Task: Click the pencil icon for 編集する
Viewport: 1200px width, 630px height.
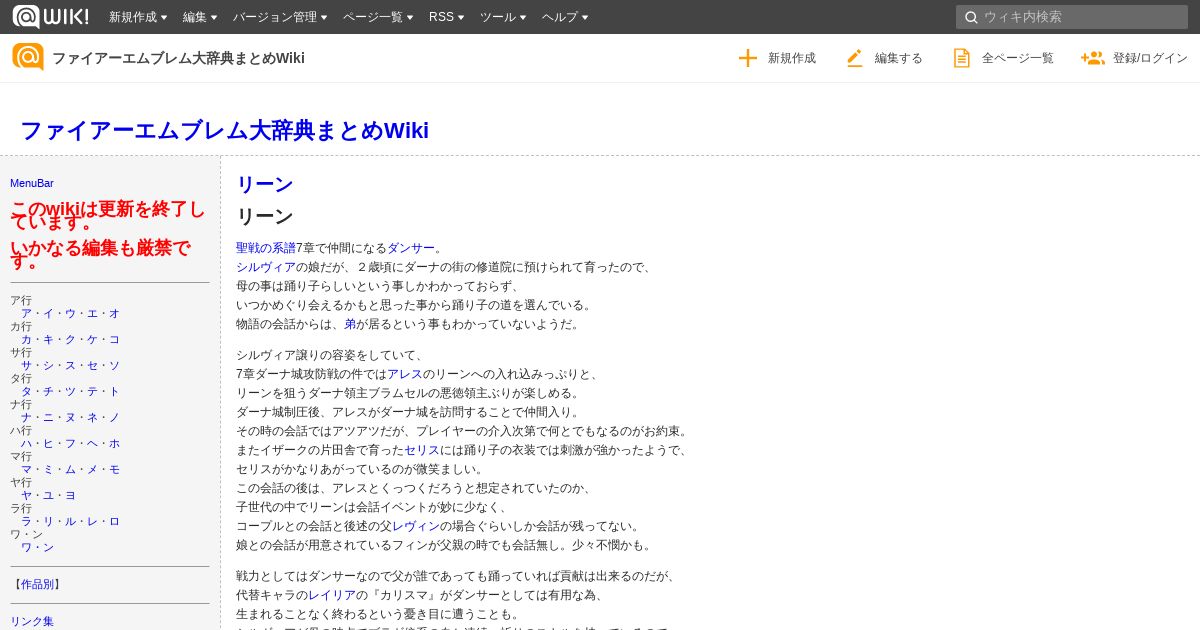Action: pyautogui.click(x=854, y=58)
